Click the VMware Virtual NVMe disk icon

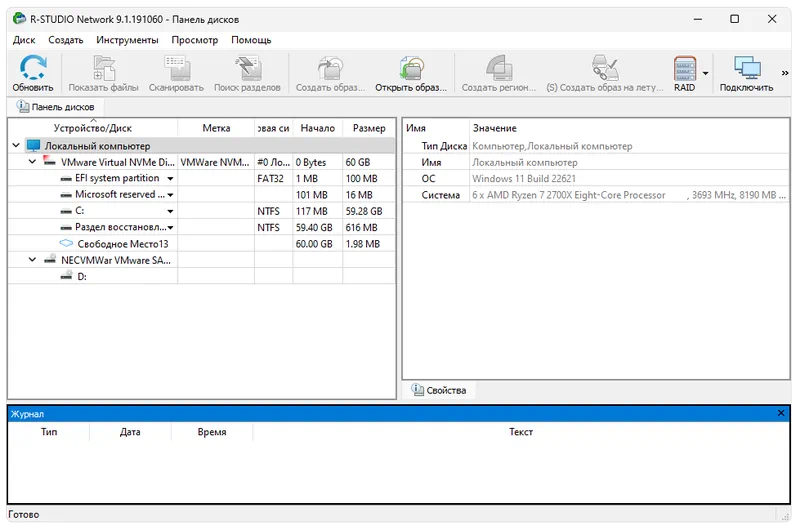[49, 161]
